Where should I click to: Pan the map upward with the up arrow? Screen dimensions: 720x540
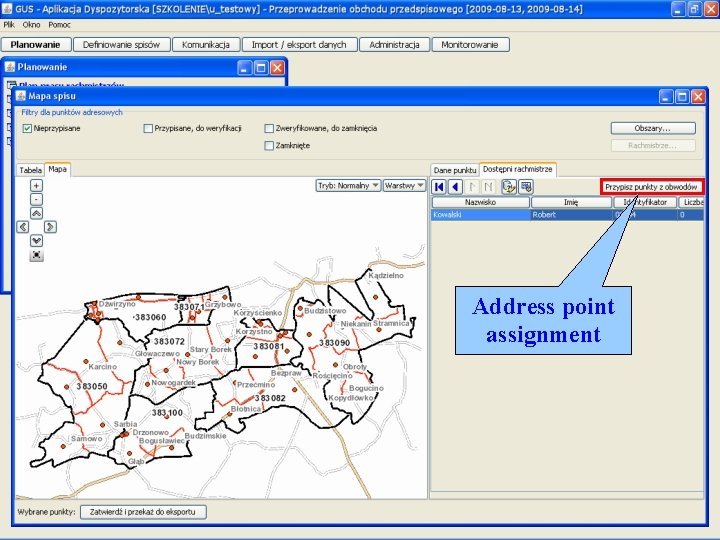click(36, 213)
